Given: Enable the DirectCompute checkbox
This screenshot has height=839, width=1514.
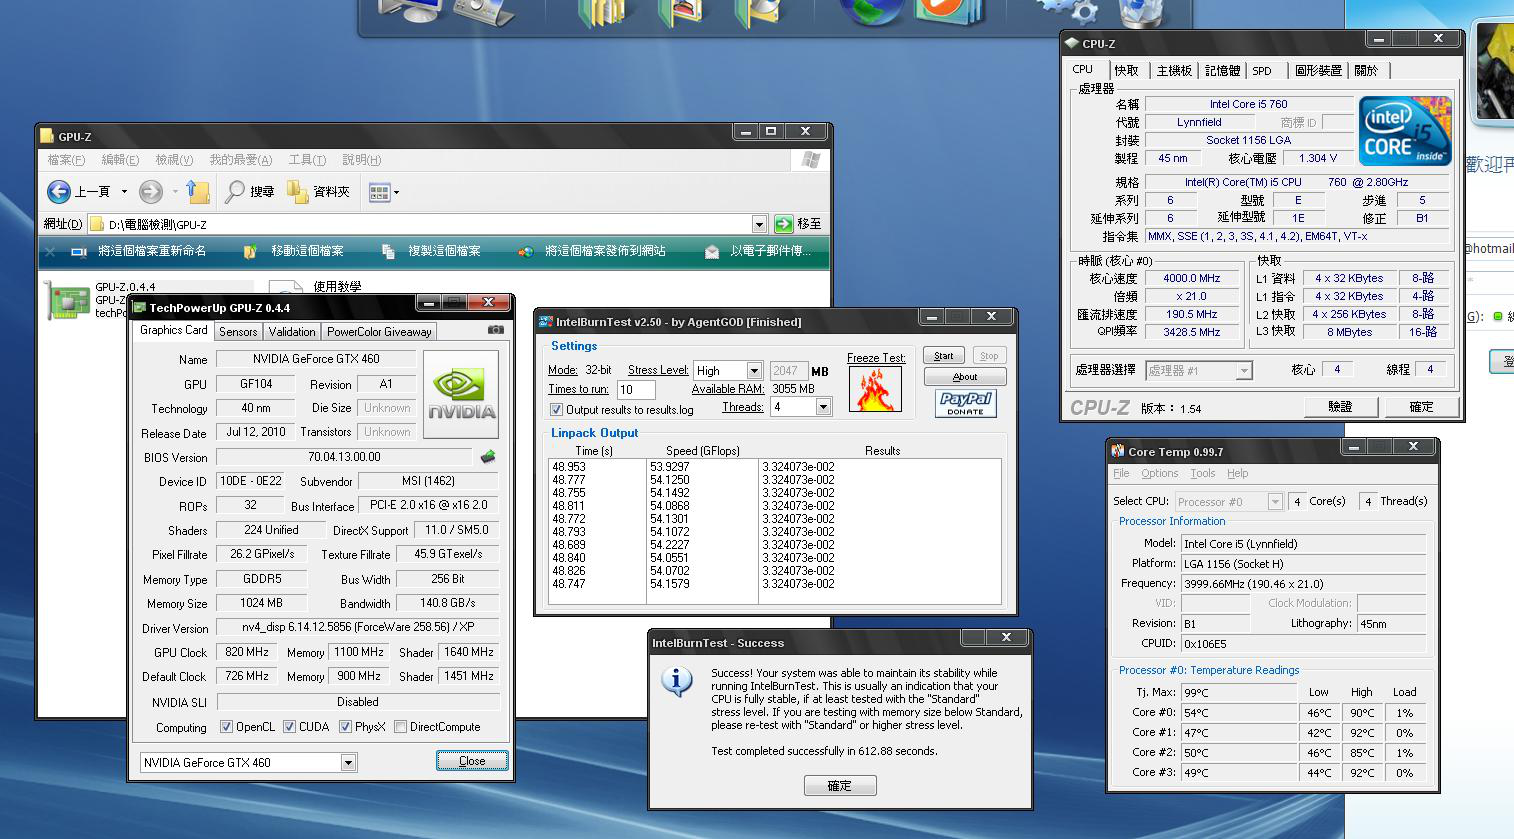Looking at the screenshot, I should (401, 727).
